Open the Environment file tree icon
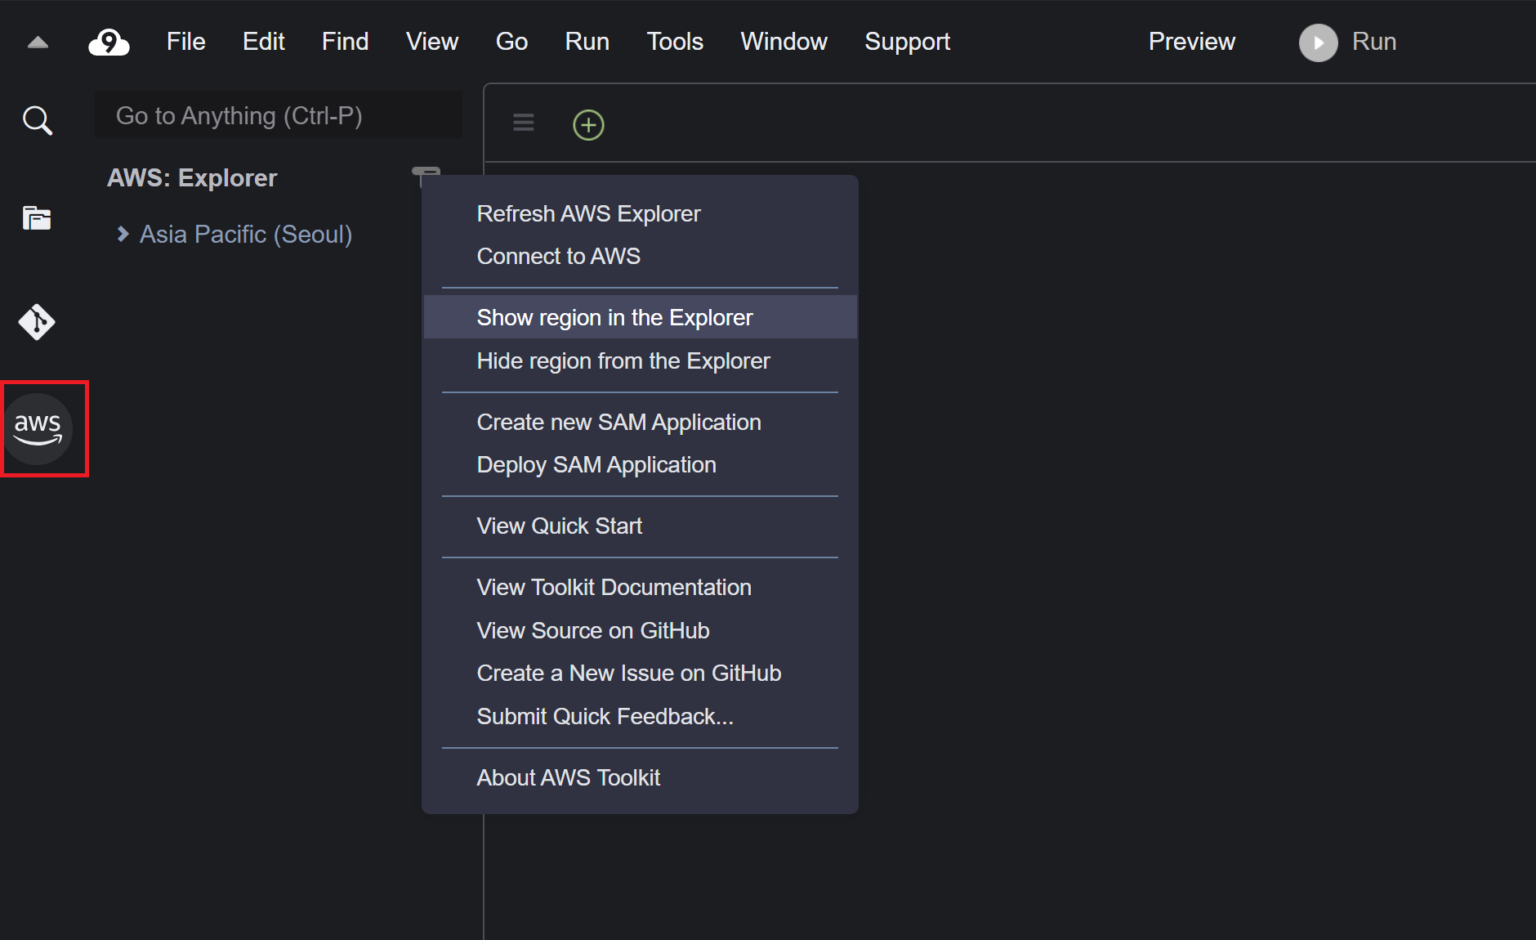 point(37,218)
